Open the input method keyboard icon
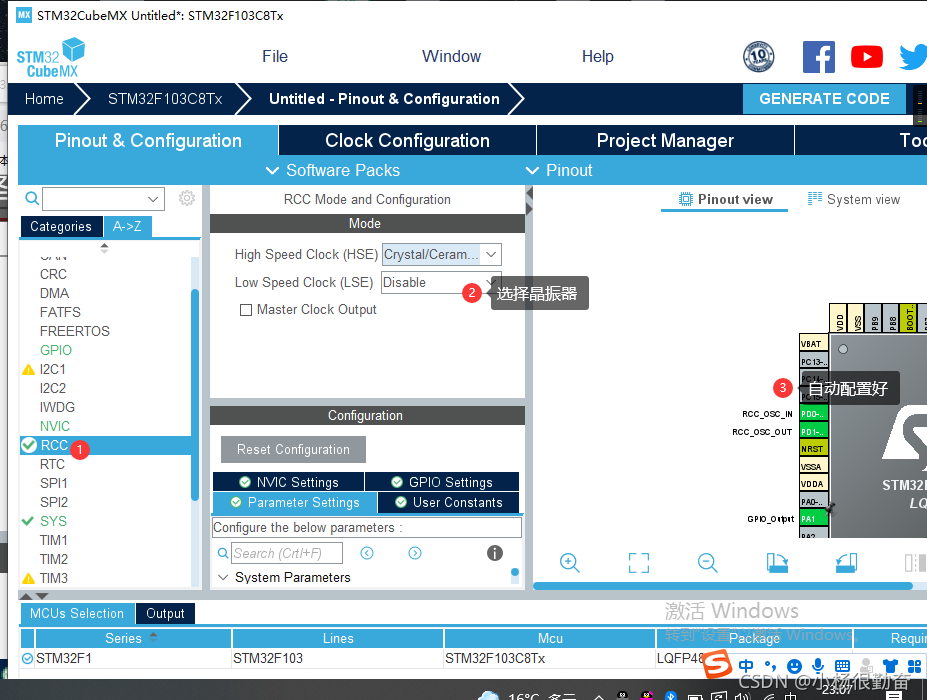Image resolution: width=927 pixels, height=700 pixels. pos(842,666)
